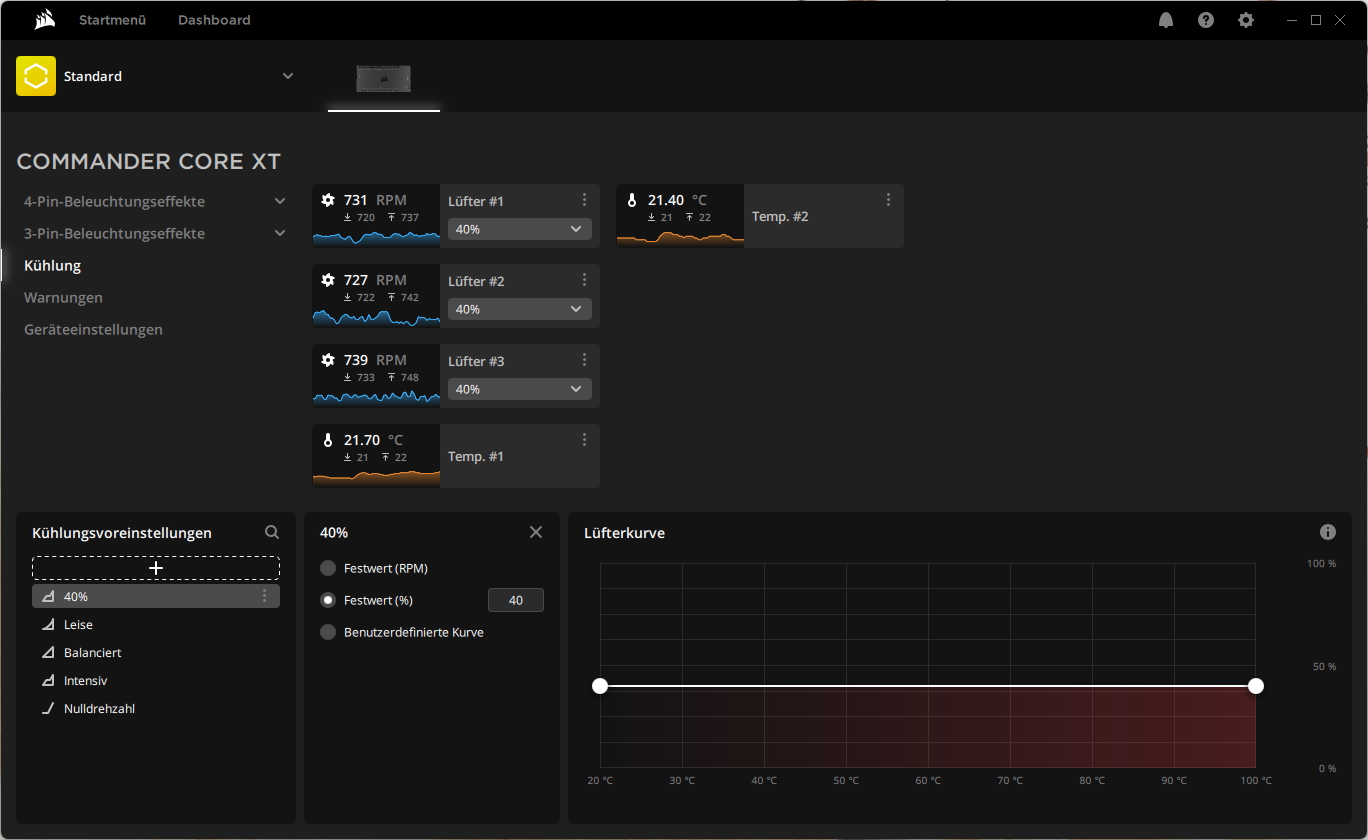Open the Lüfter #1 options menu
The height and width of the screenshot is (840, 1368).
pos(585,200)
